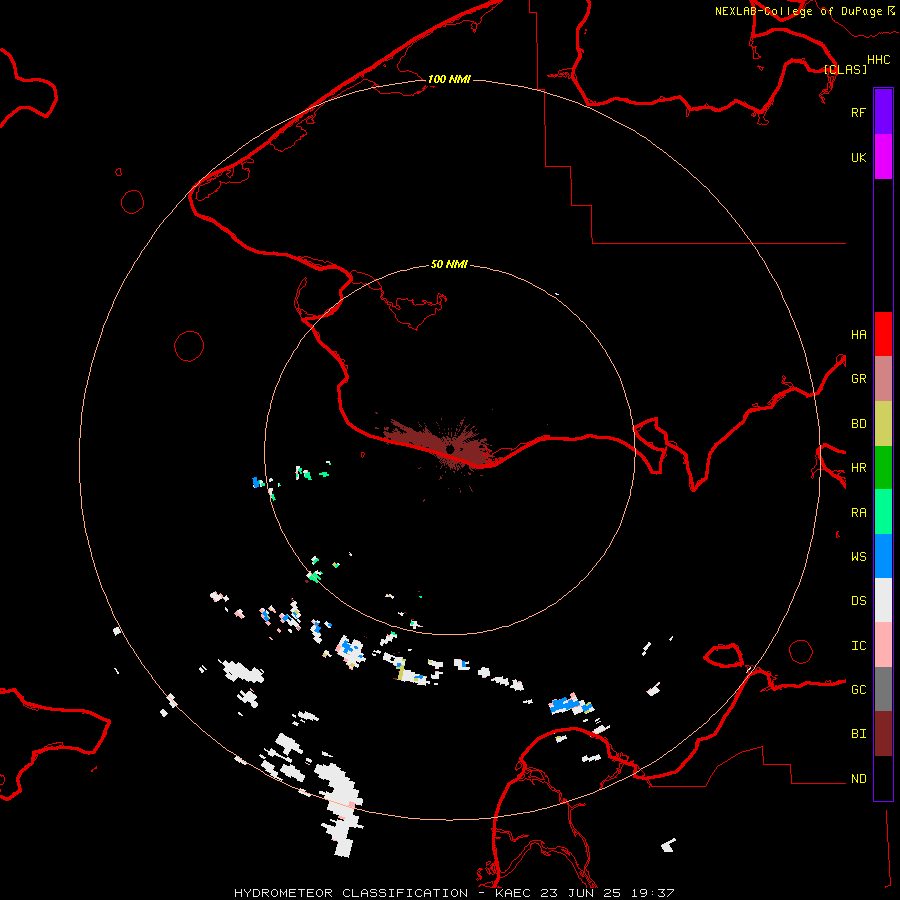The height and width of the screenshot is (900, 900).
Task: Click the GC legend label
Action: [858, 689]
